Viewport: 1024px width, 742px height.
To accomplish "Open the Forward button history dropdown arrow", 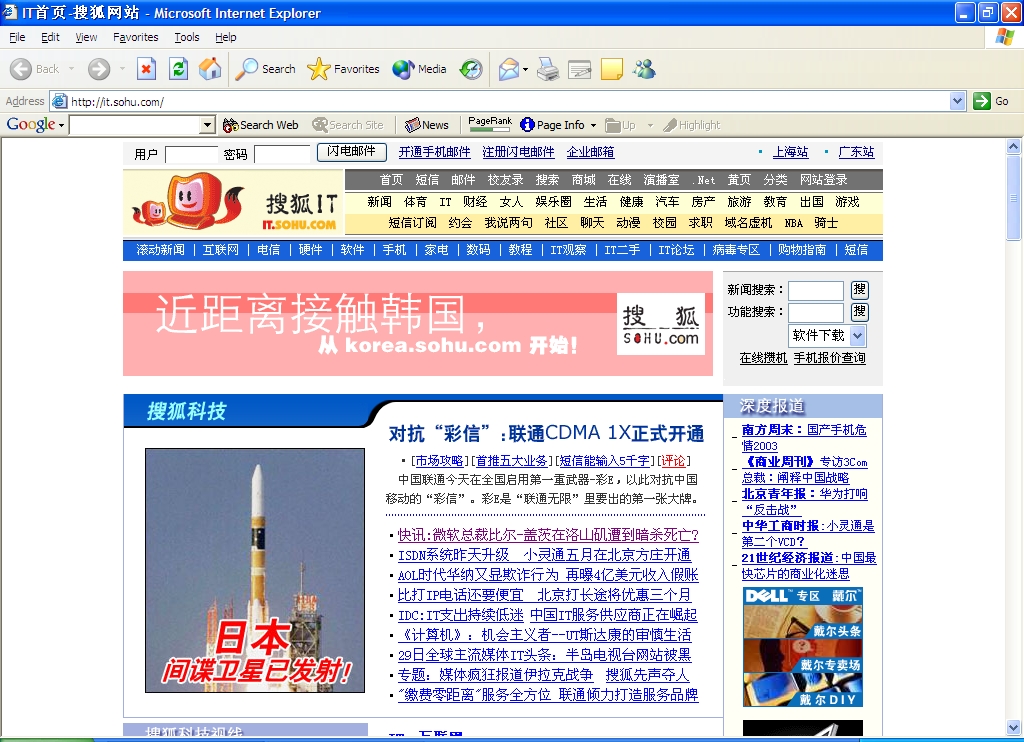I will pyautogui.click(x=122, y=69).
